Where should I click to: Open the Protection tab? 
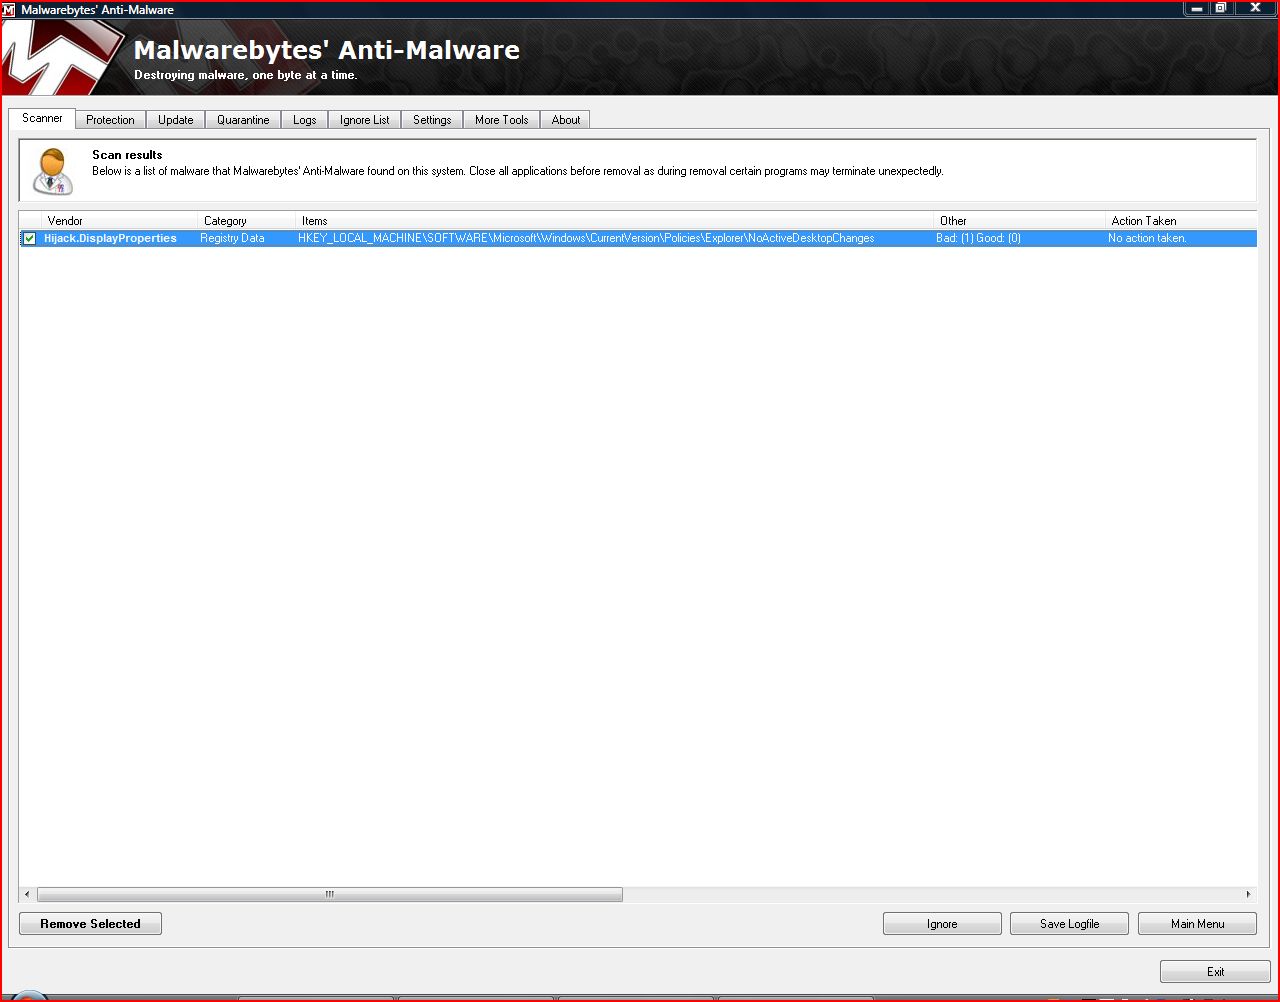110,120
